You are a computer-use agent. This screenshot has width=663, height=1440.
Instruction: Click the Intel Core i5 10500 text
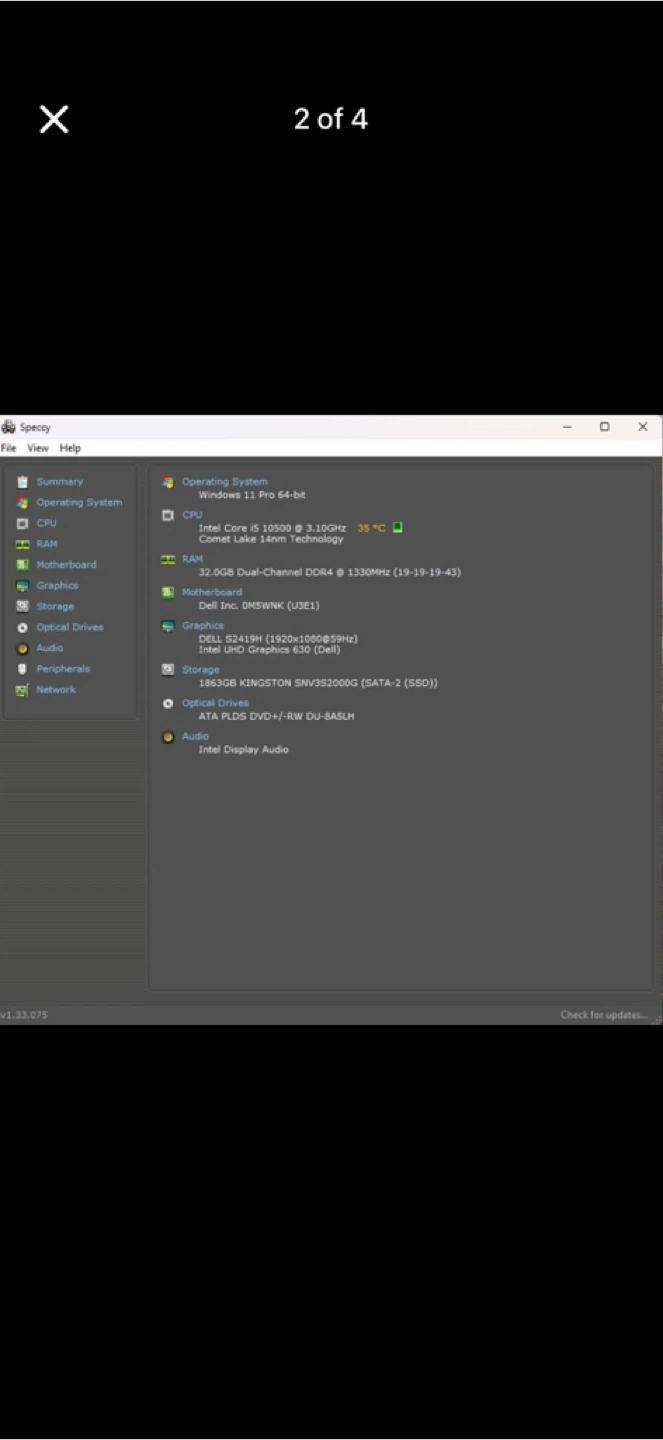tap(272, 528)
